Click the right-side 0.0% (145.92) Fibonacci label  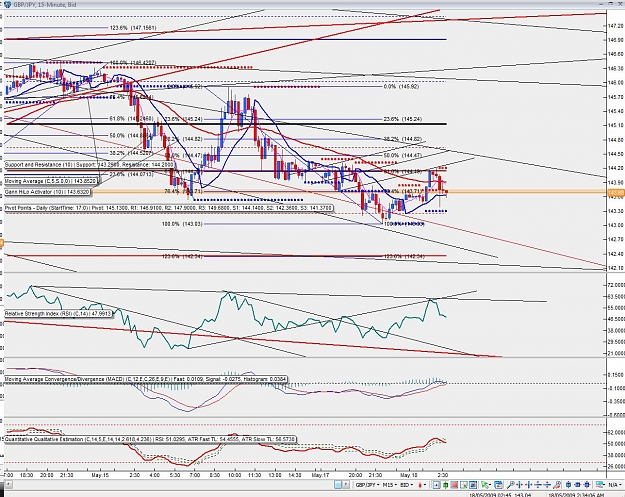pyautogui.click(x=401, y=86)
